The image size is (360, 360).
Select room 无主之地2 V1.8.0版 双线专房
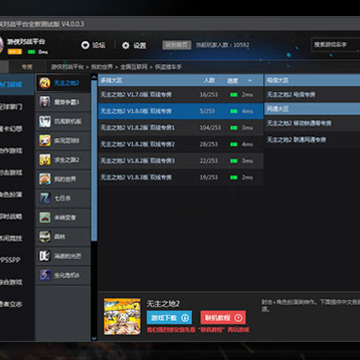coord(180,111)
